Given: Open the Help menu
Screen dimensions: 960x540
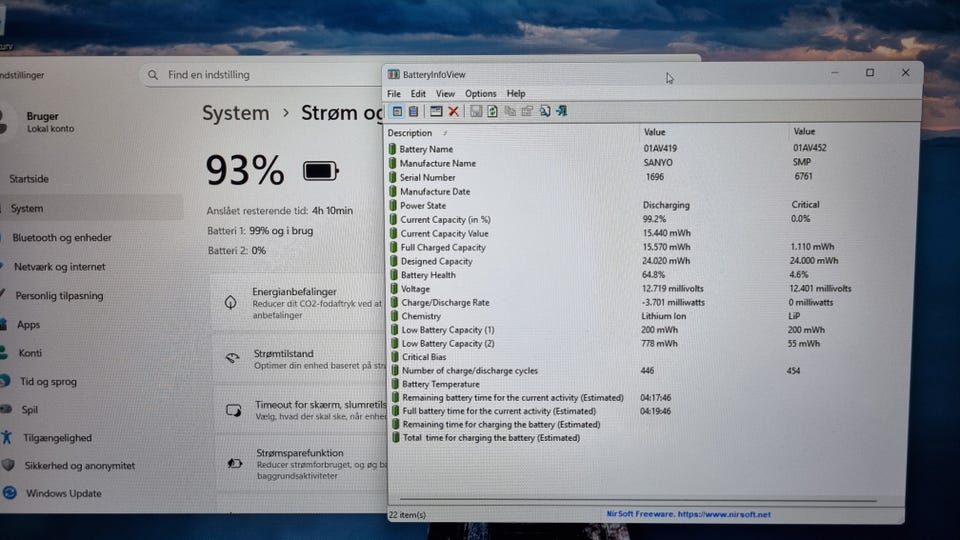Looking at the screenshot, I should click(x=516, y=94).
